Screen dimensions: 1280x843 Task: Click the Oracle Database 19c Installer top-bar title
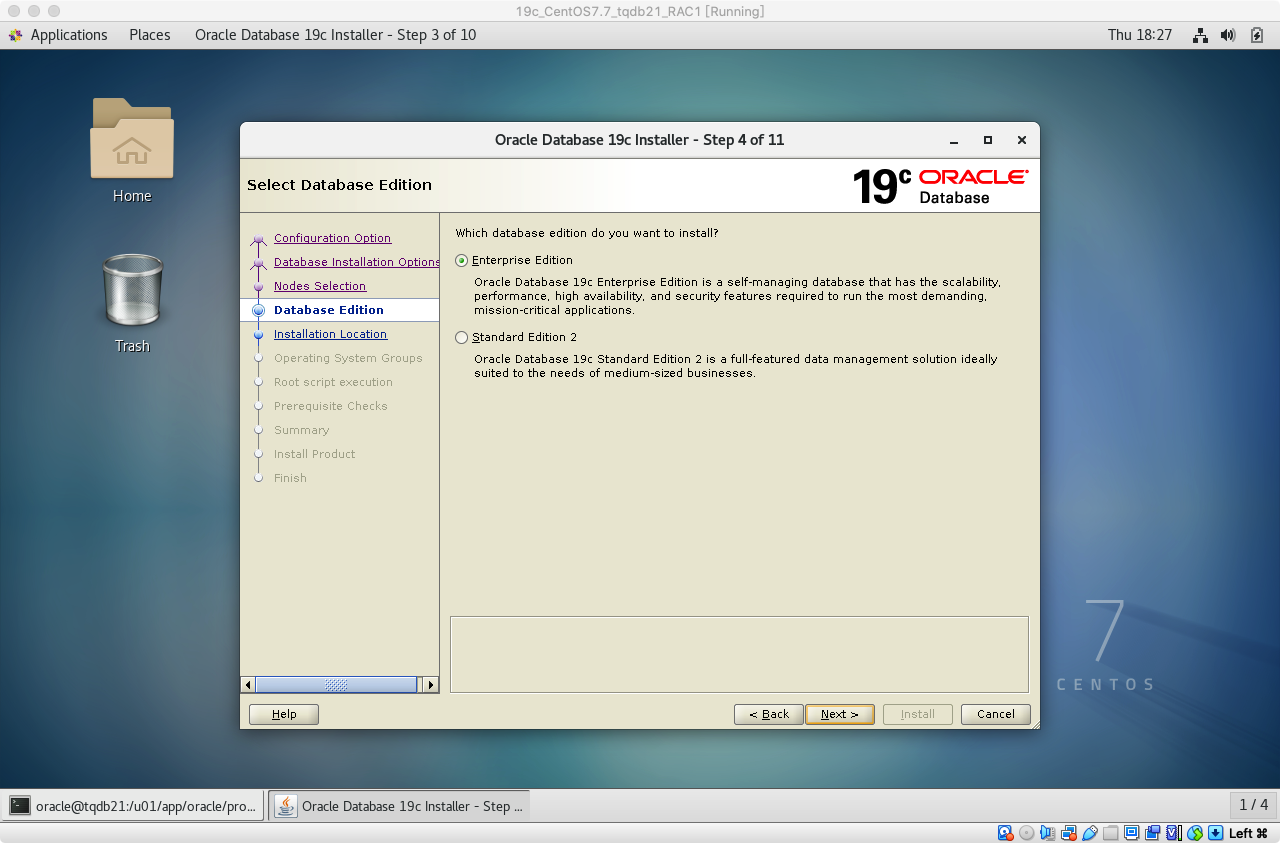point(335,35)
